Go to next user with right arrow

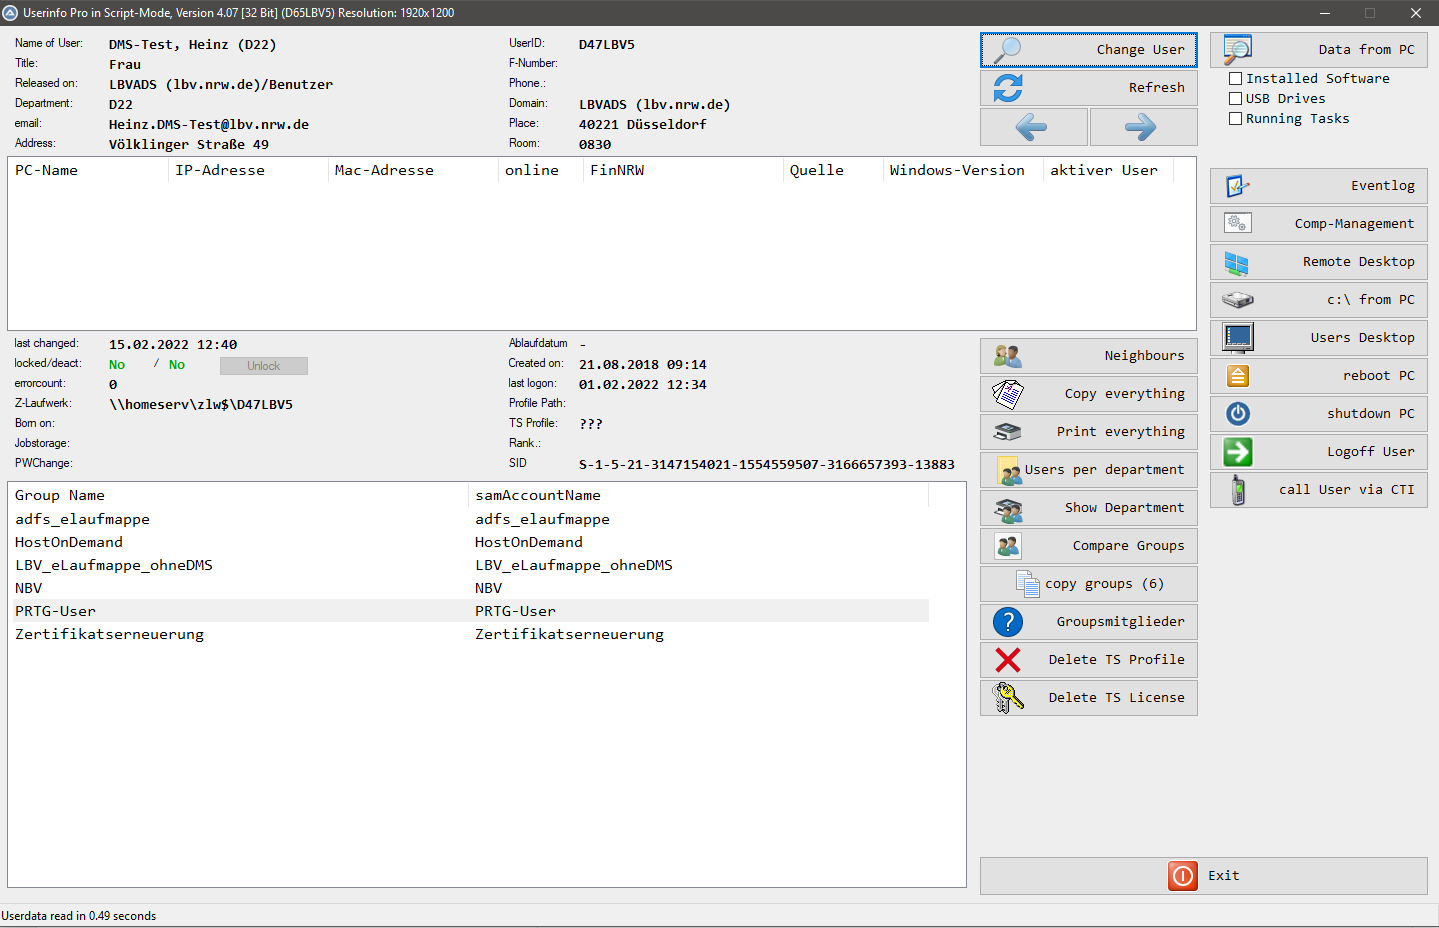tap(1143, 127)
